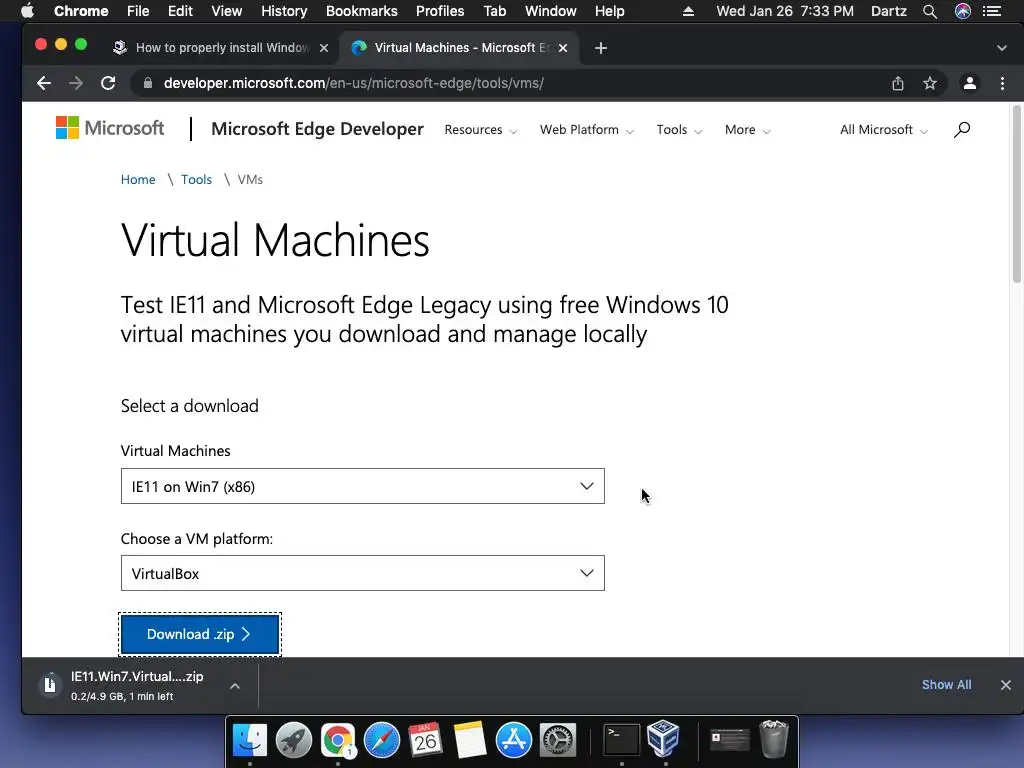Open the download item options chevron

235,686
